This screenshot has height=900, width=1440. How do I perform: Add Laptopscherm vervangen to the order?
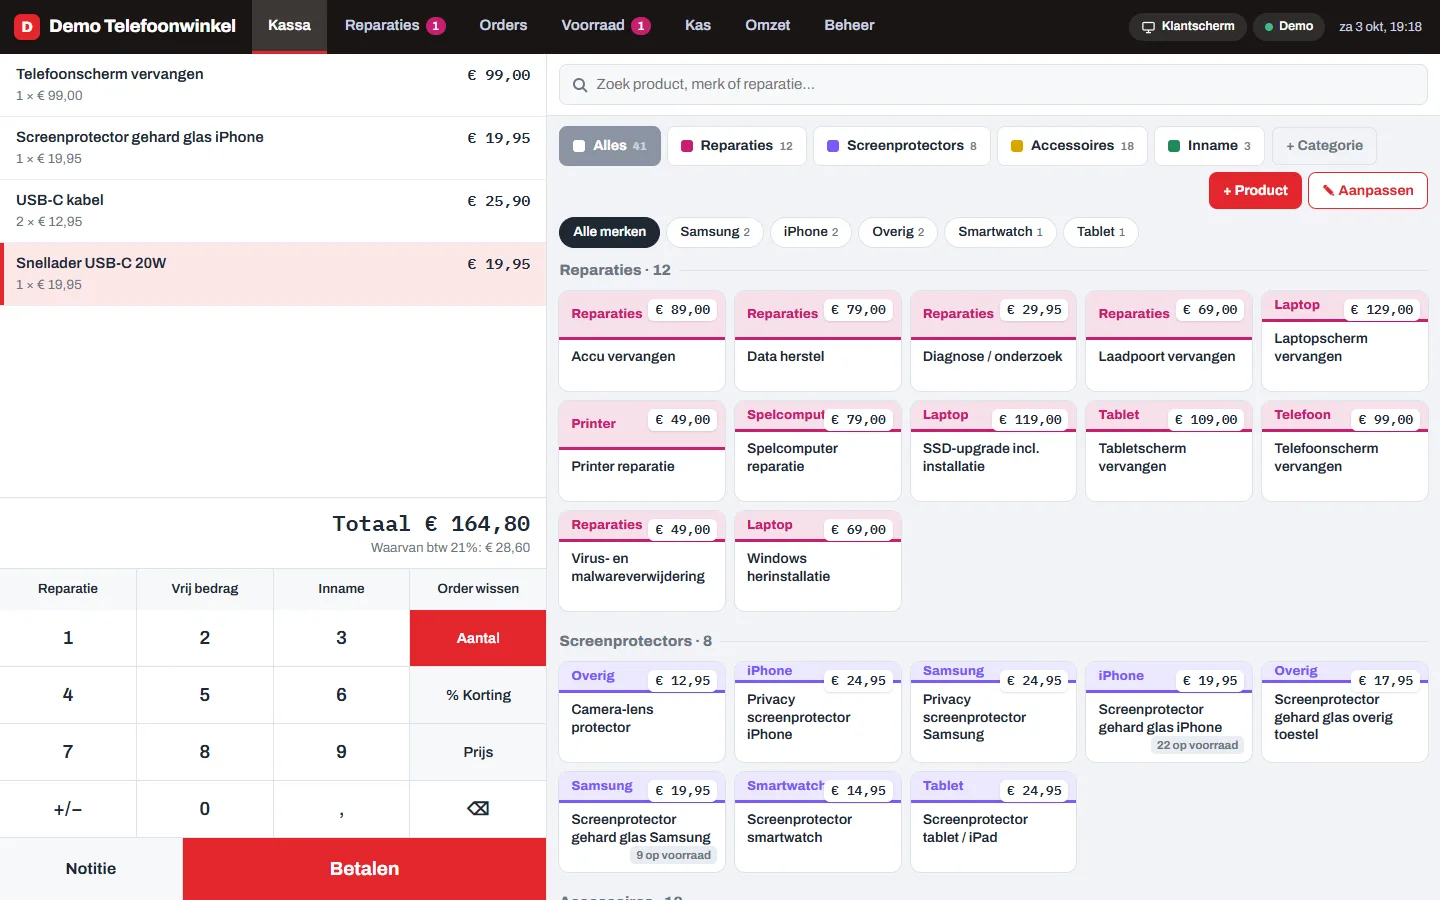pos(1345,341)
